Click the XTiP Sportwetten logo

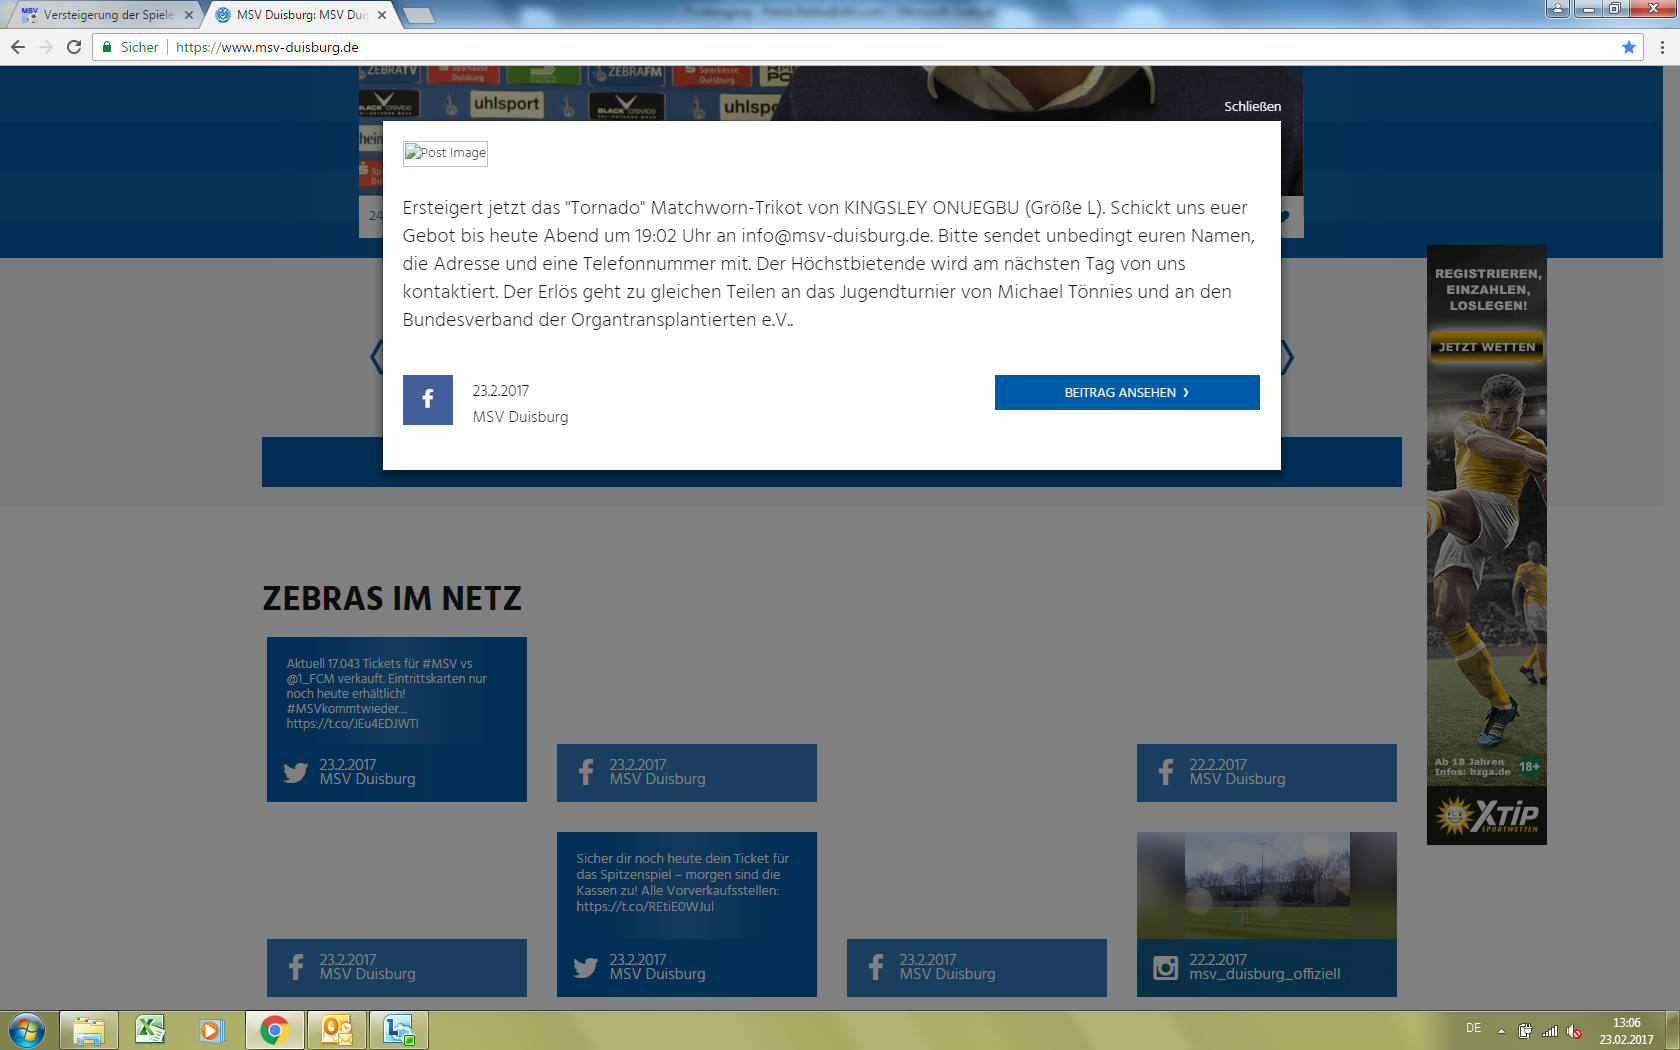click(1487, 816)
